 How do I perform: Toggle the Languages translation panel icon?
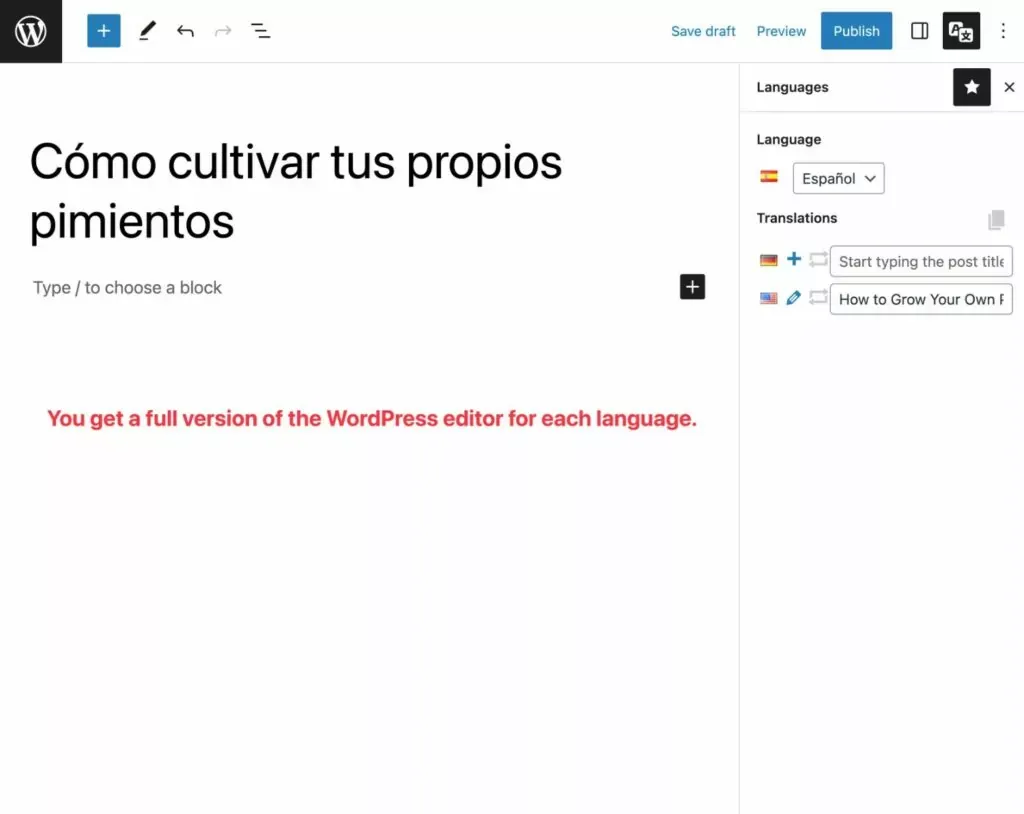(x=961, y=31)
